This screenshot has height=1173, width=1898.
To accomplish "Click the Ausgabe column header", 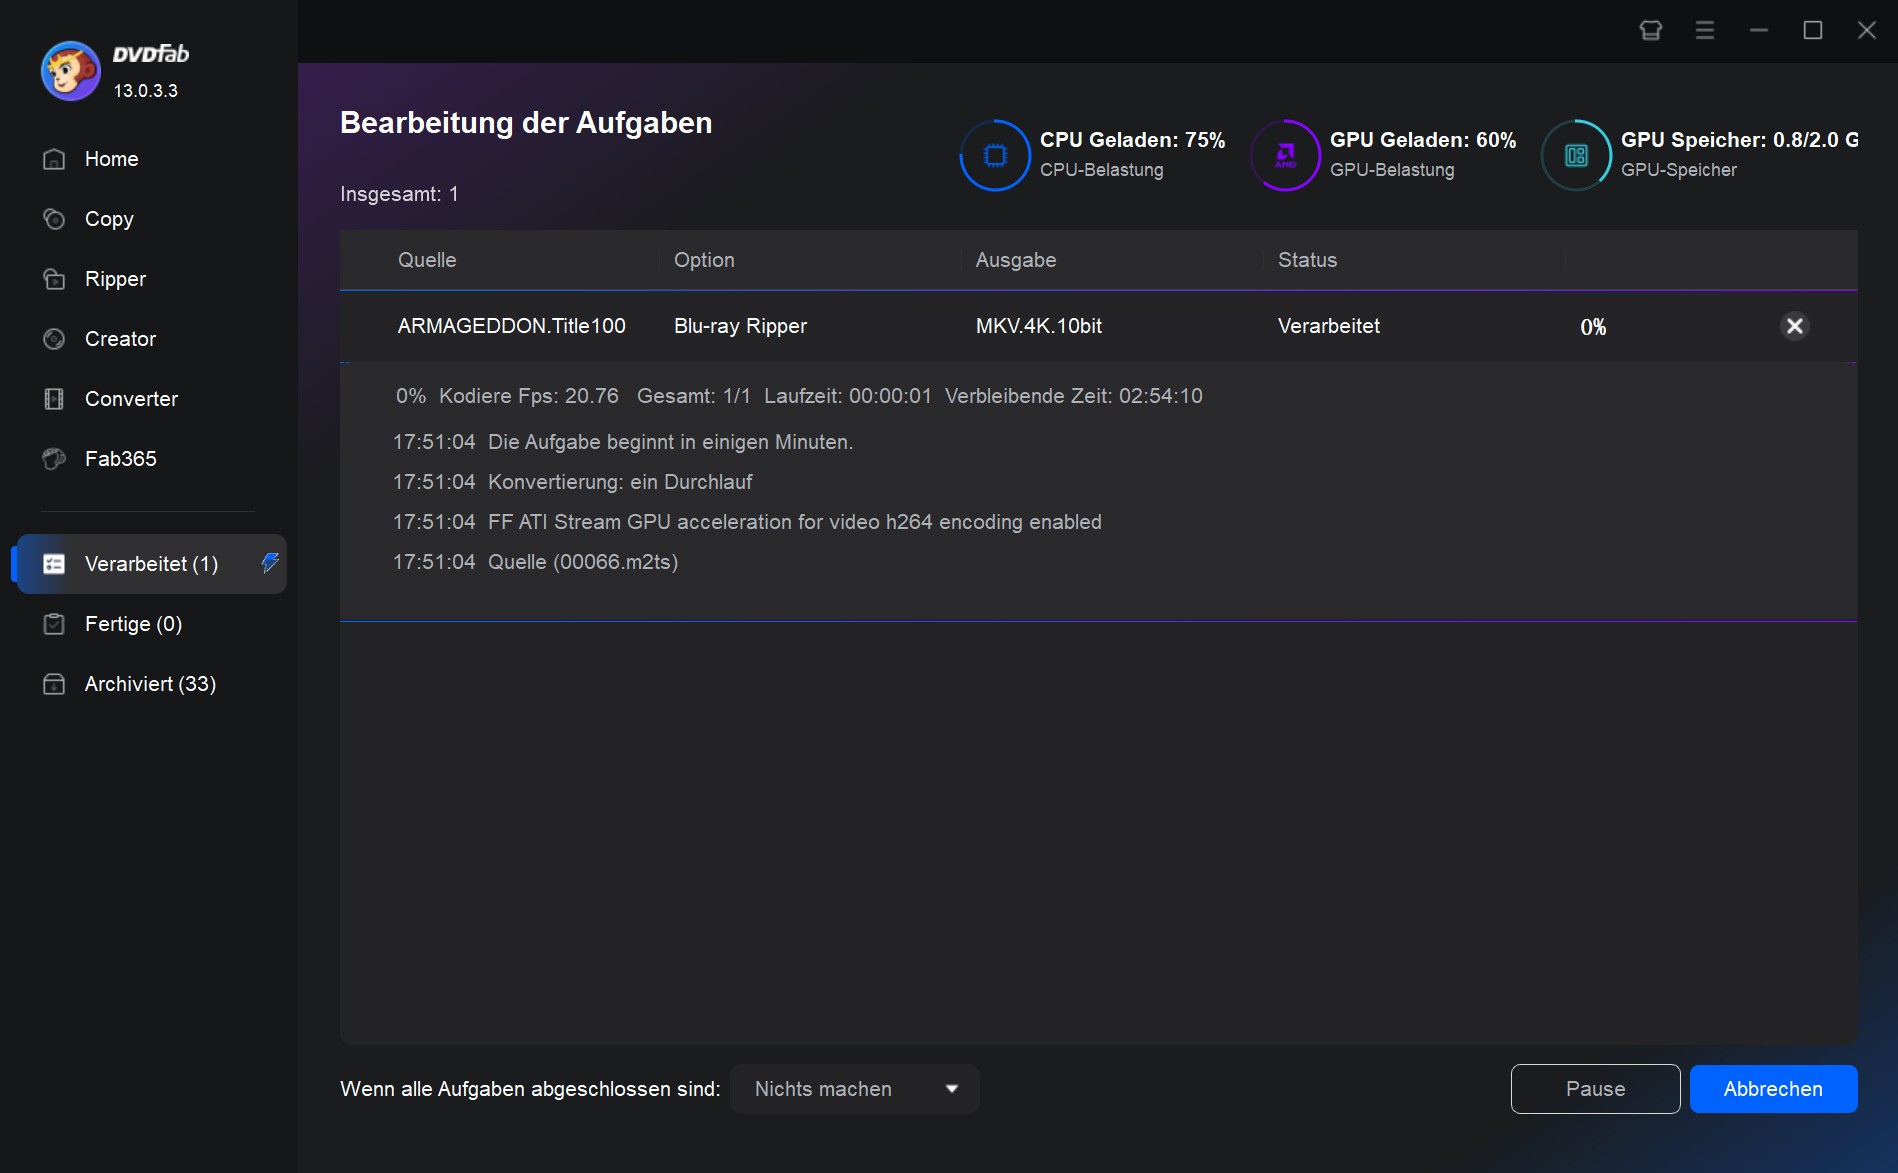I will pos(1016,260).
